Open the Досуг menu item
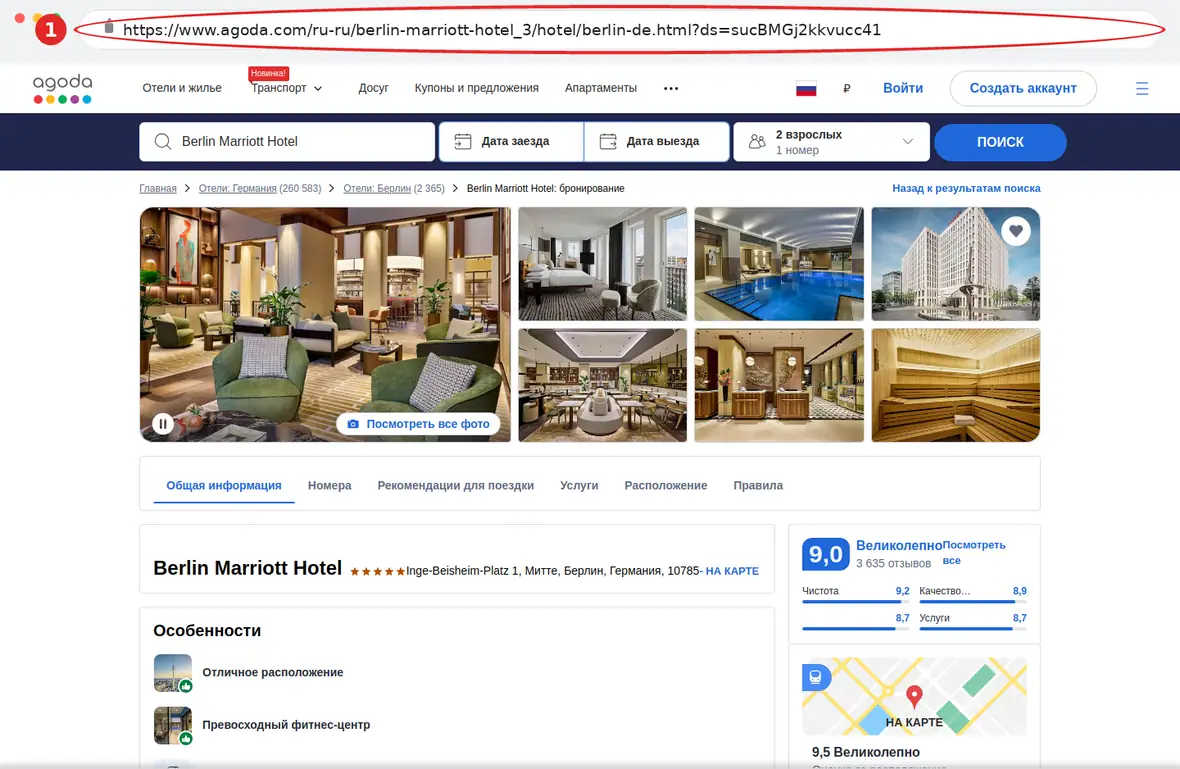The height and width of the screenshot is (769, 1180). (373, 88)
